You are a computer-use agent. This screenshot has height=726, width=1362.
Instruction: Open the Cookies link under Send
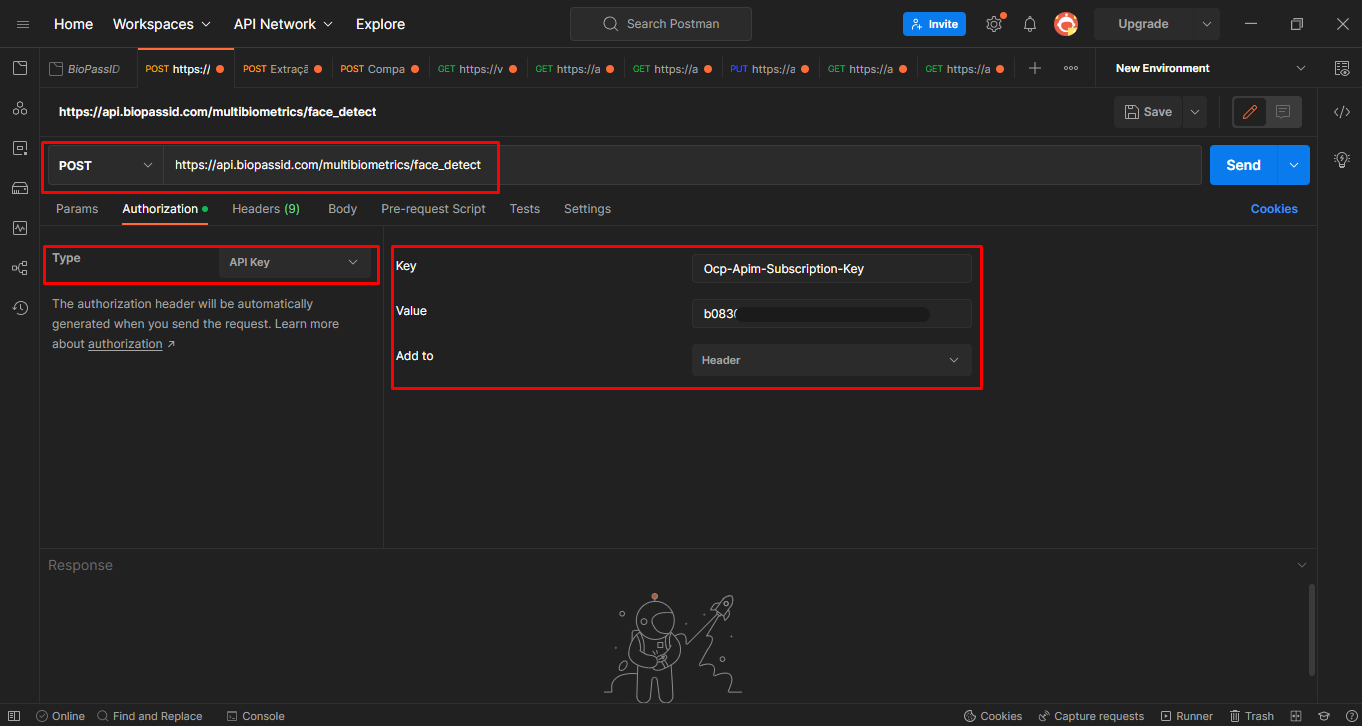pyautogui.click(x=1274, y=209)
